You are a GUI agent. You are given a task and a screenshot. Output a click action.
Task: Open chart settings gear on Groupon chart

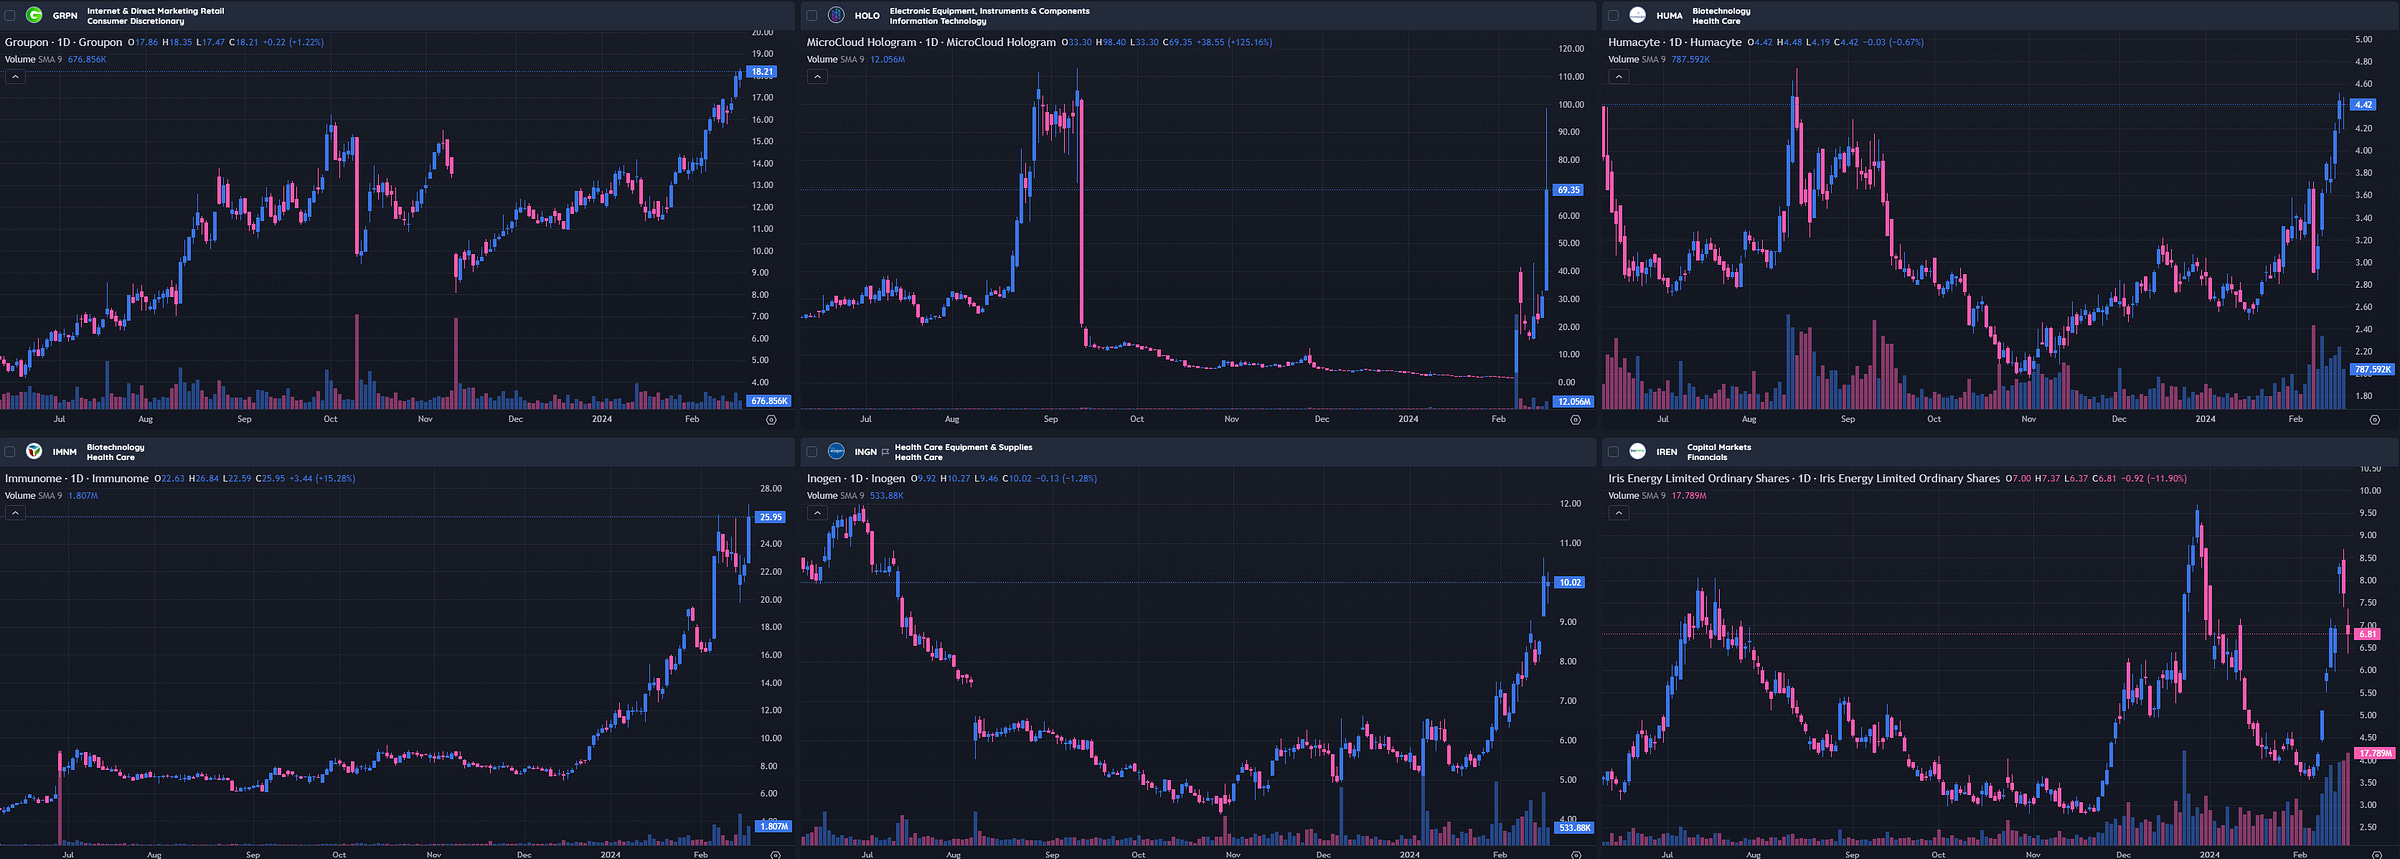pyautogui.click(x=771, y=420)
